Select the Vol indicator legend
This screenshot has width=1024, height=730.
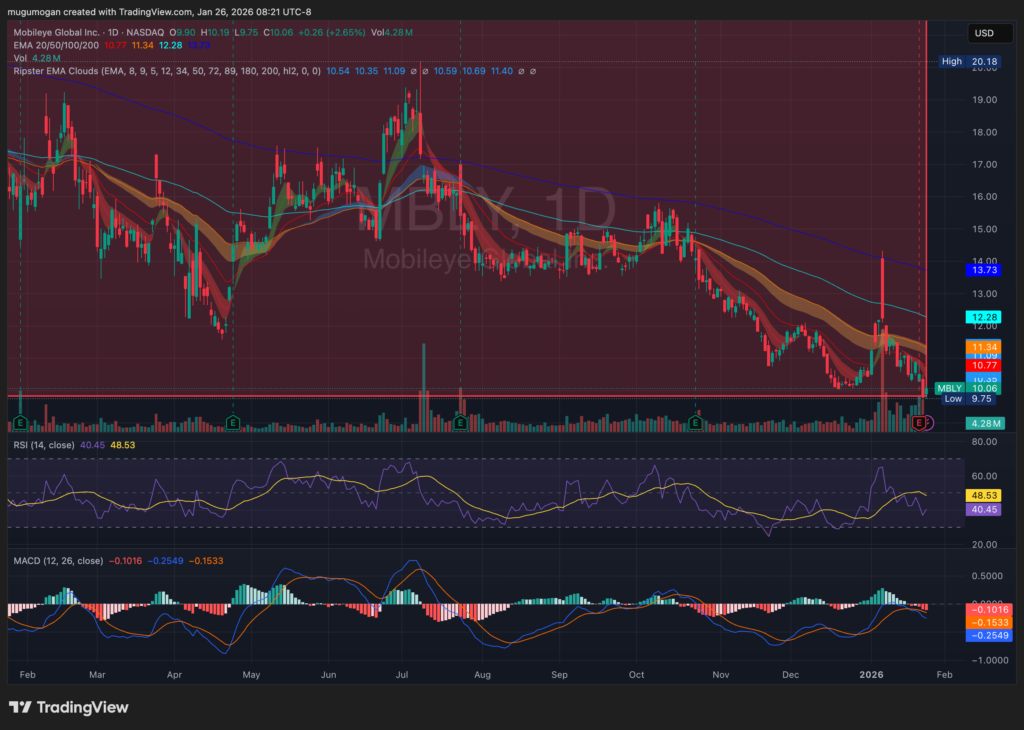pos(21,58)
